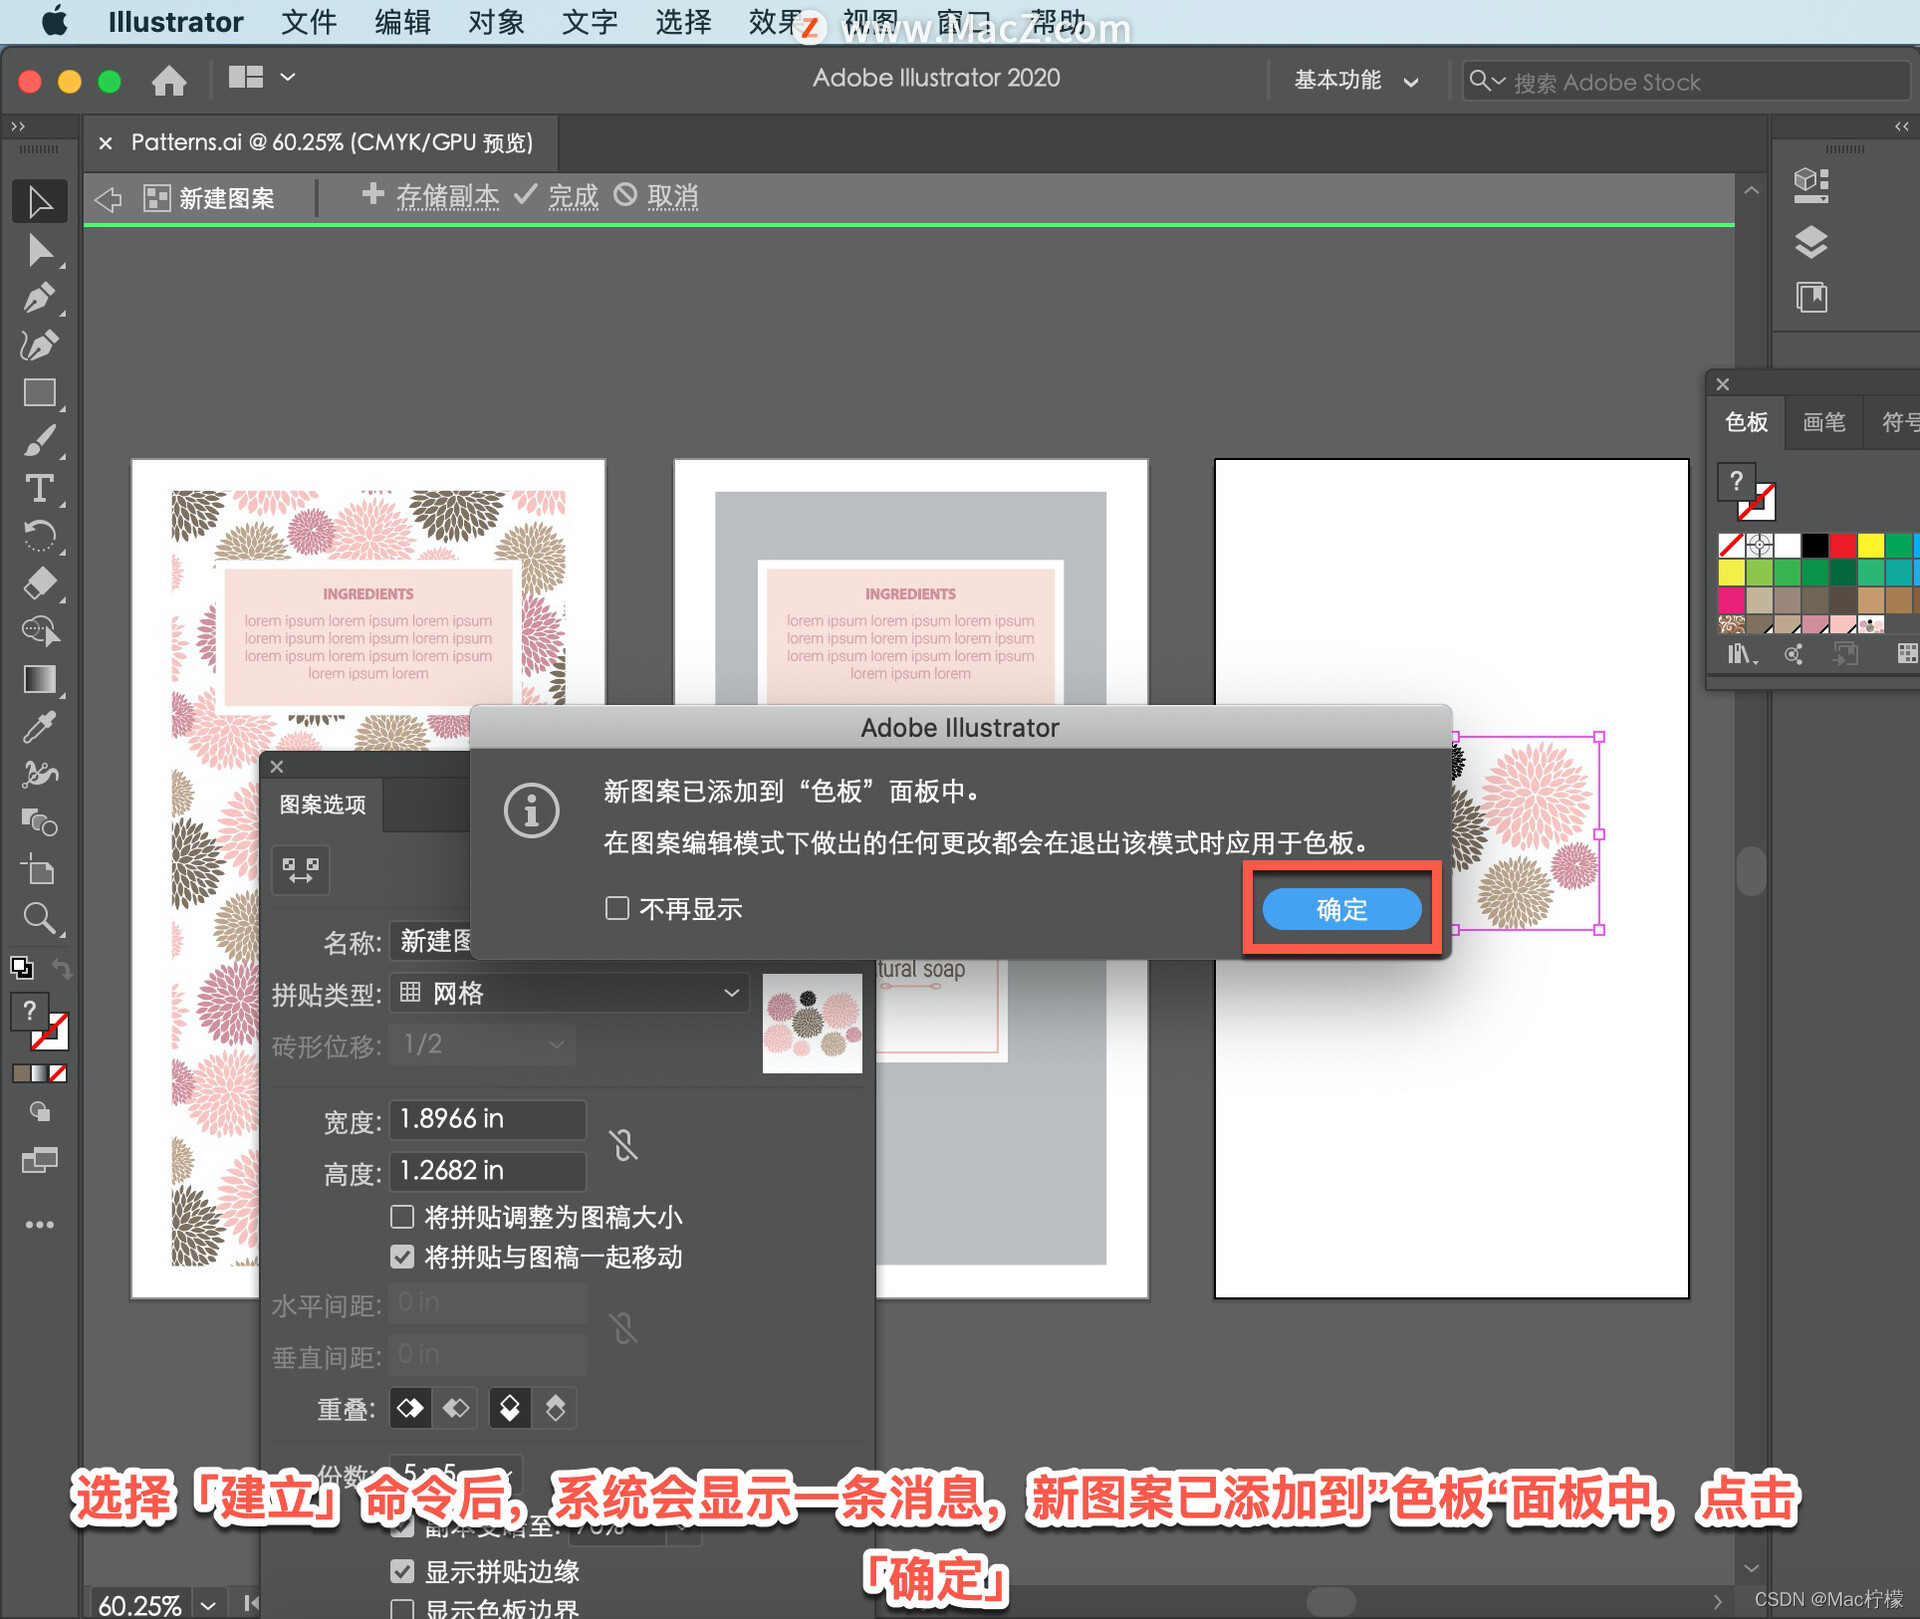Select the Type tool
The width and height of the screenshot is (1920, 1619).
pos(40,488)
